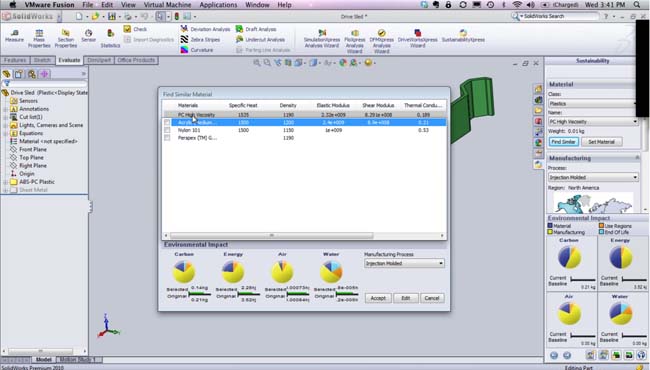
Task: Select the Front Plane tree item
Action: click(33, 150)
